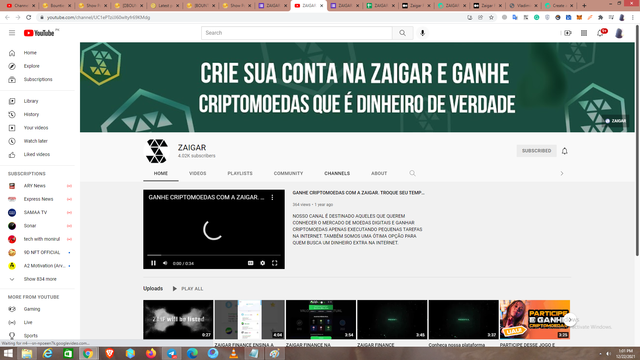Open video player settings gear
Viewport: 640px width, 360px height.
pos(262,263)
